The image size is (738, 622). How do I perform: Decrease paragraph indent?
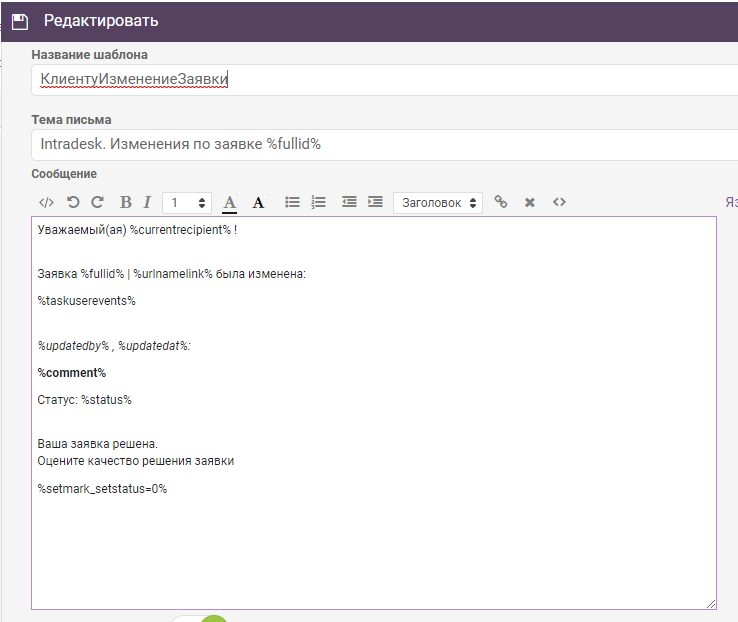349,202
